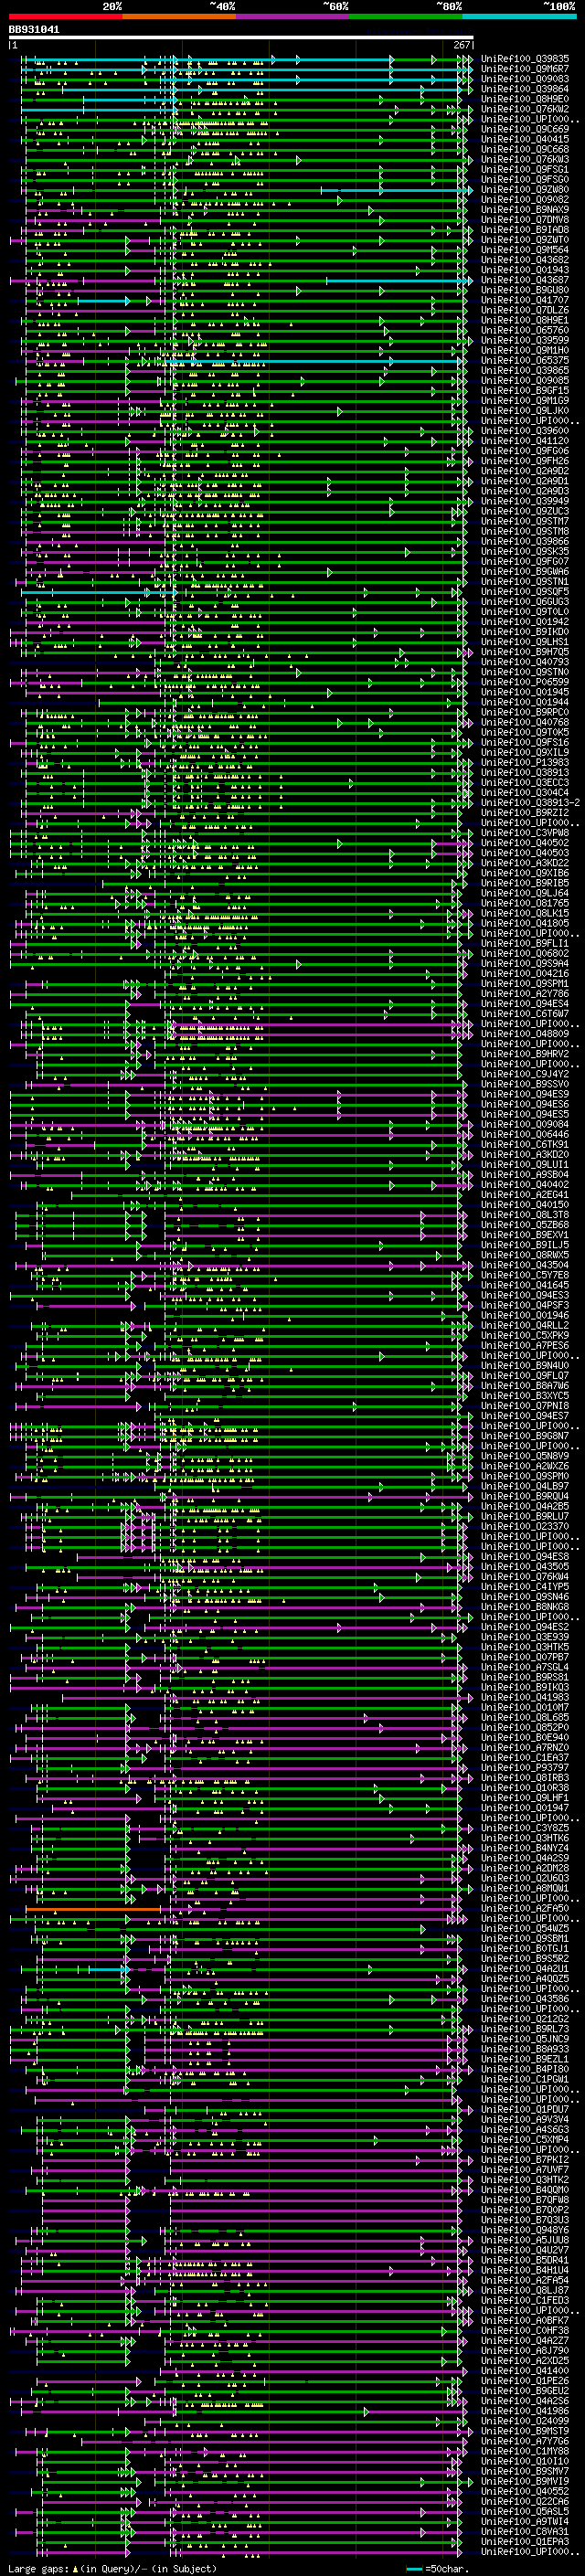The height and width of the screenshot is (2576, 585).
Task: Click the label UniRef100_Q09085
Action: (524, 380)
